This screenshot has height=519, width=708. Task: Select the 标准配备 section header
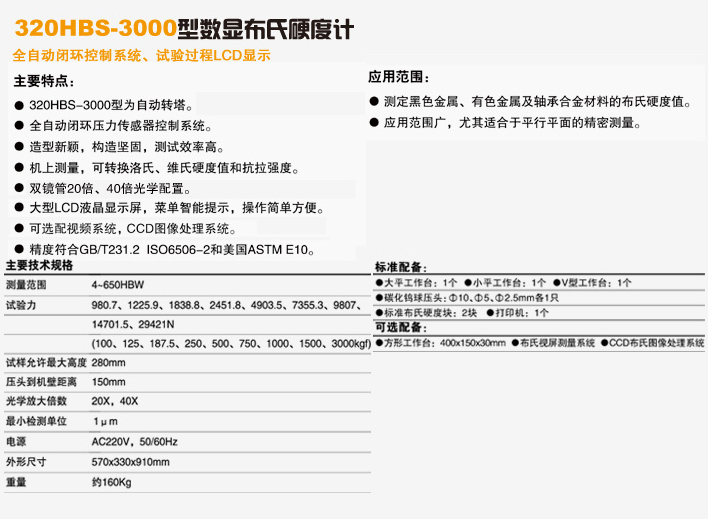[x=400, y=268]
